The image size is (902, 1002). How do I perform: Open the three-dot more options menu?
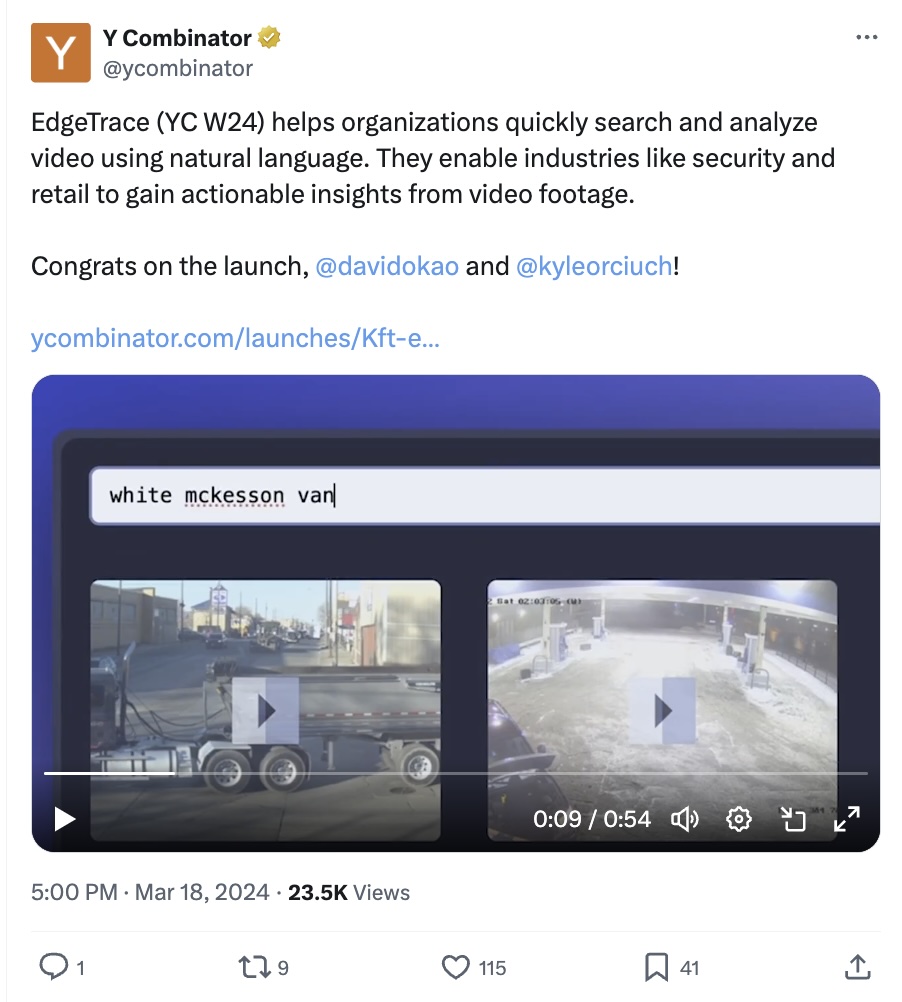pyautogui.click(x=866, y=38)
